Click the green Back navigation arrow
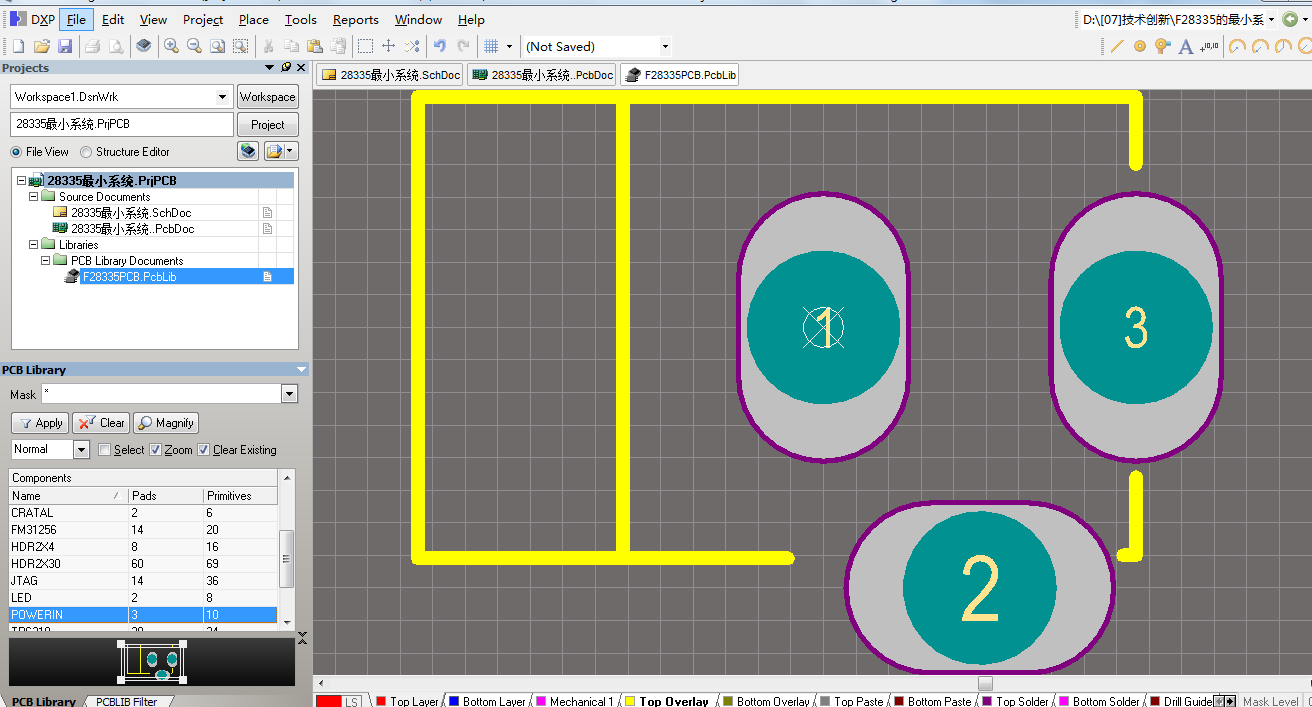 point(1290,19)
